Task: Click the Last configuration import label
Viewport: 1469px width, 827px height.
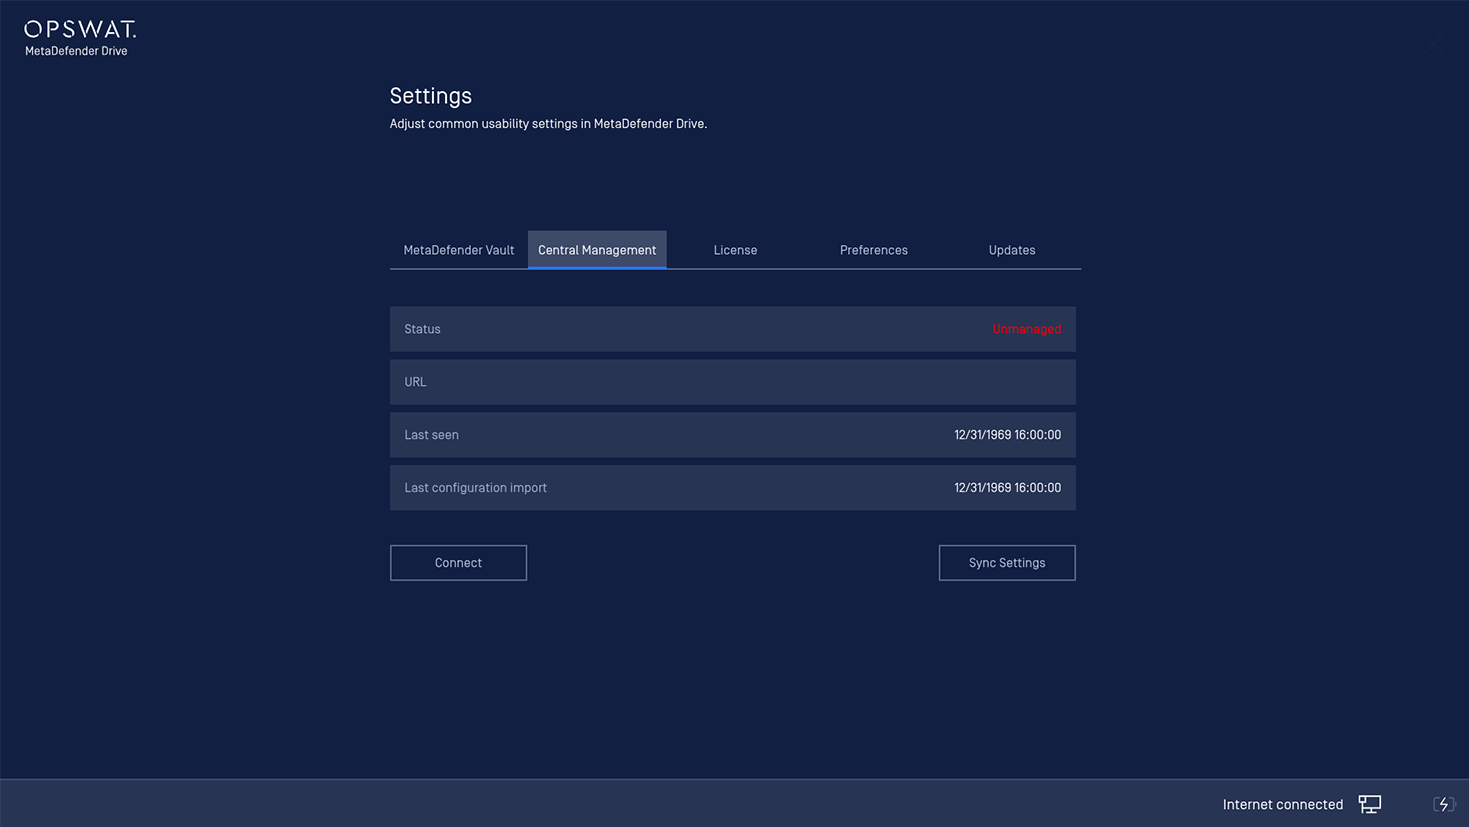Action: (475, 488)
